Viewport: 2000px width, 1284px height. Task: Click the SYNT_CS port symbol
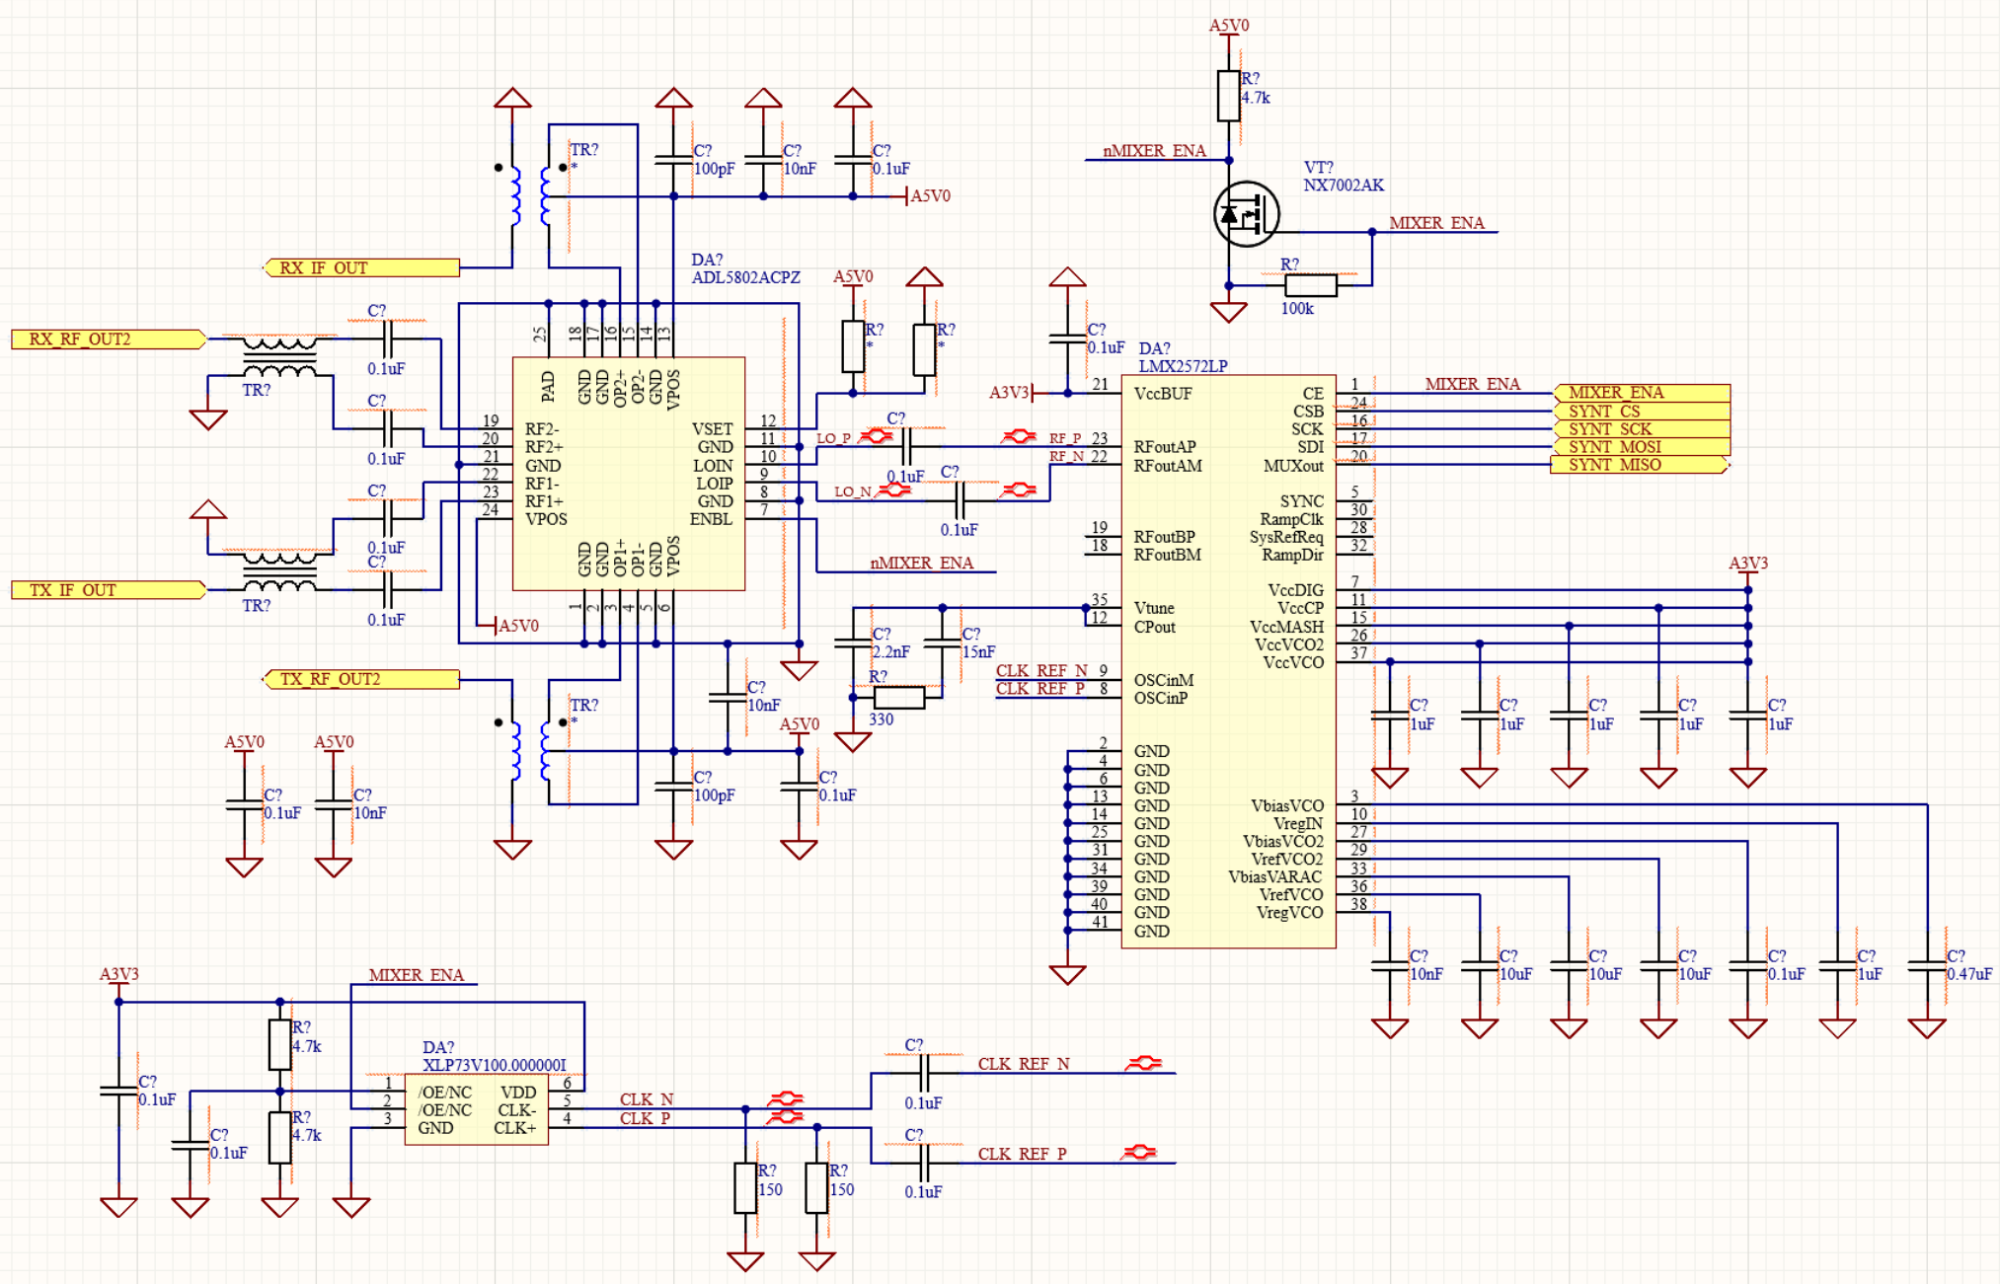point(1640,411)
